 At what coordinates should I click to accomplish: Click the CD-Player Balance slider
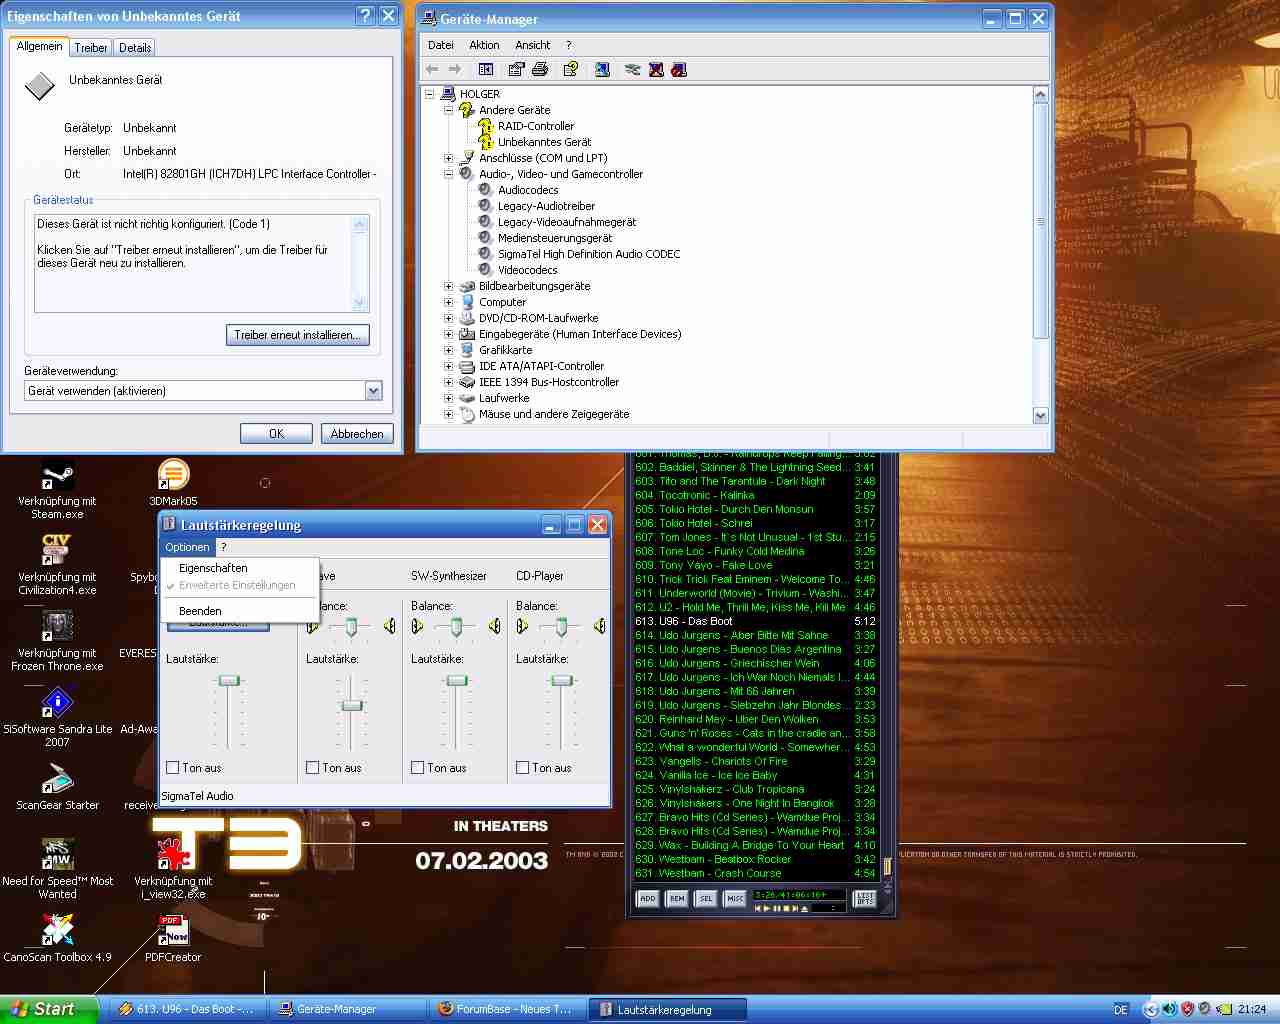pos(561,626)
